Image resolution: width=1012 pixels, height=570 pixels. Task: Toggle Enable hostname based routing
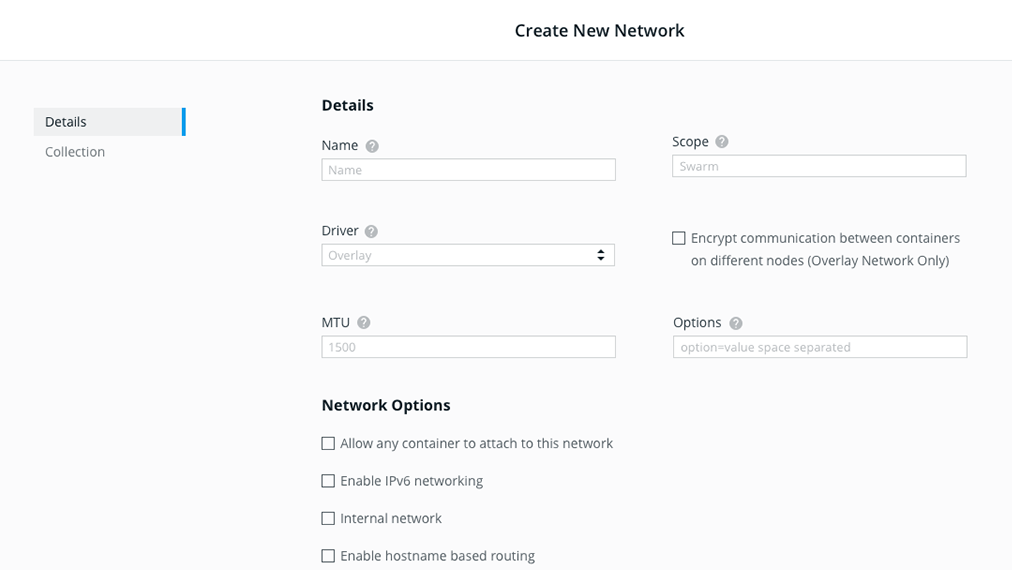pyautogui.click(x=328, y=556)
